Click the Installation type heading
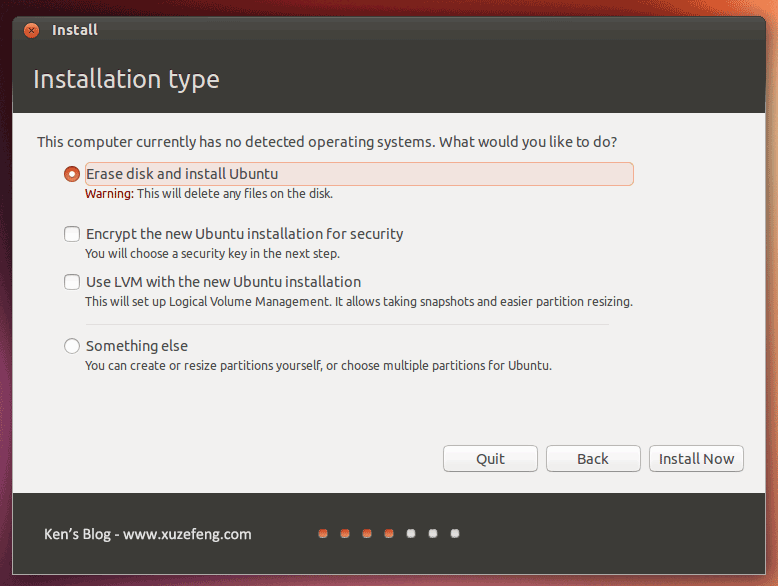This screenshot has width=778, height=586. (126, 79)
